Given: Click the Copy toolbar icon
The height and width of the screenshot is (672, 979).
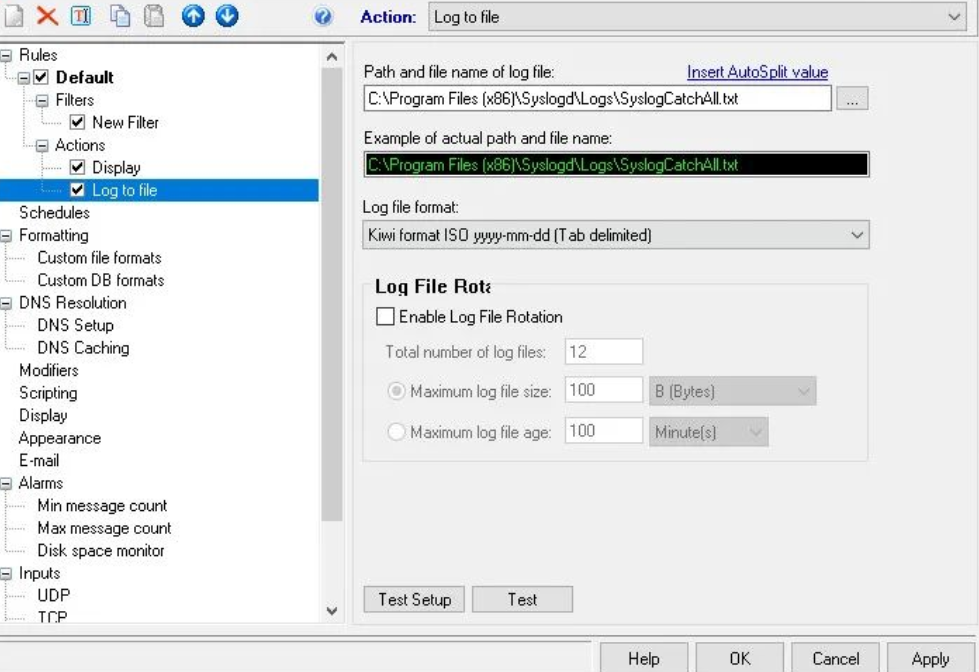Looking at the screenshot, I should (120, 16).
